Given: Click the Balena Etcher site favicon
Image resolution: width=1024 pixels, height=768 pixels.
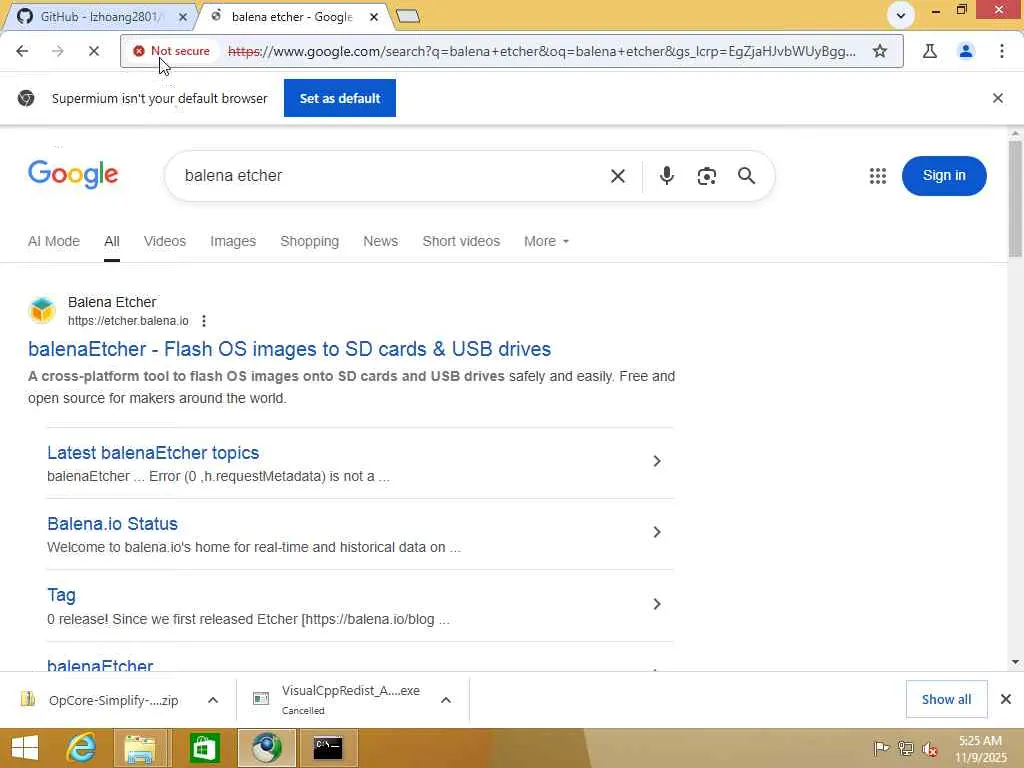Looking at the screenshot, I should (x=42, y=310).
